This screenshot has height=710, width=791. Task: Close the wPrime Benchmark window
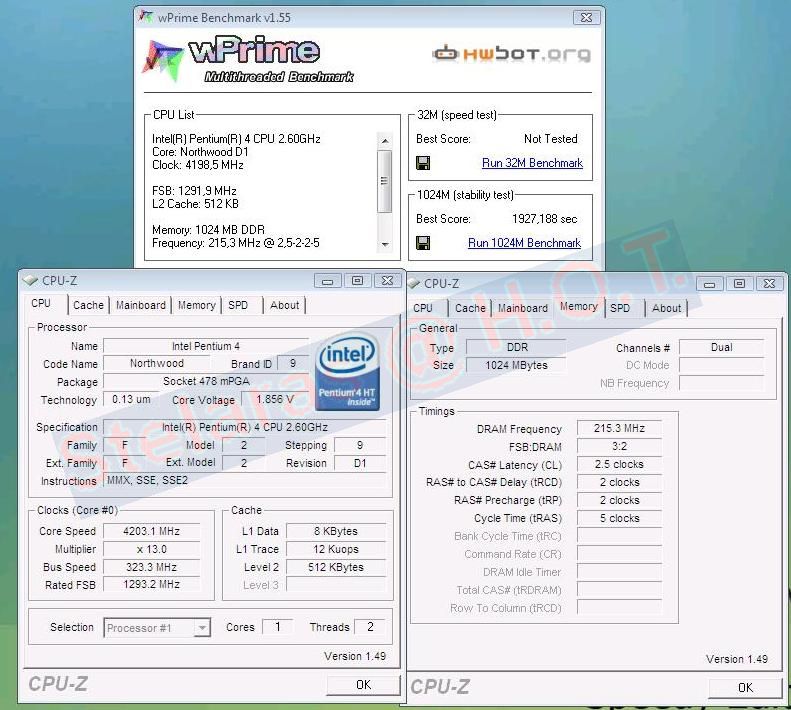[x=586, y=18]
